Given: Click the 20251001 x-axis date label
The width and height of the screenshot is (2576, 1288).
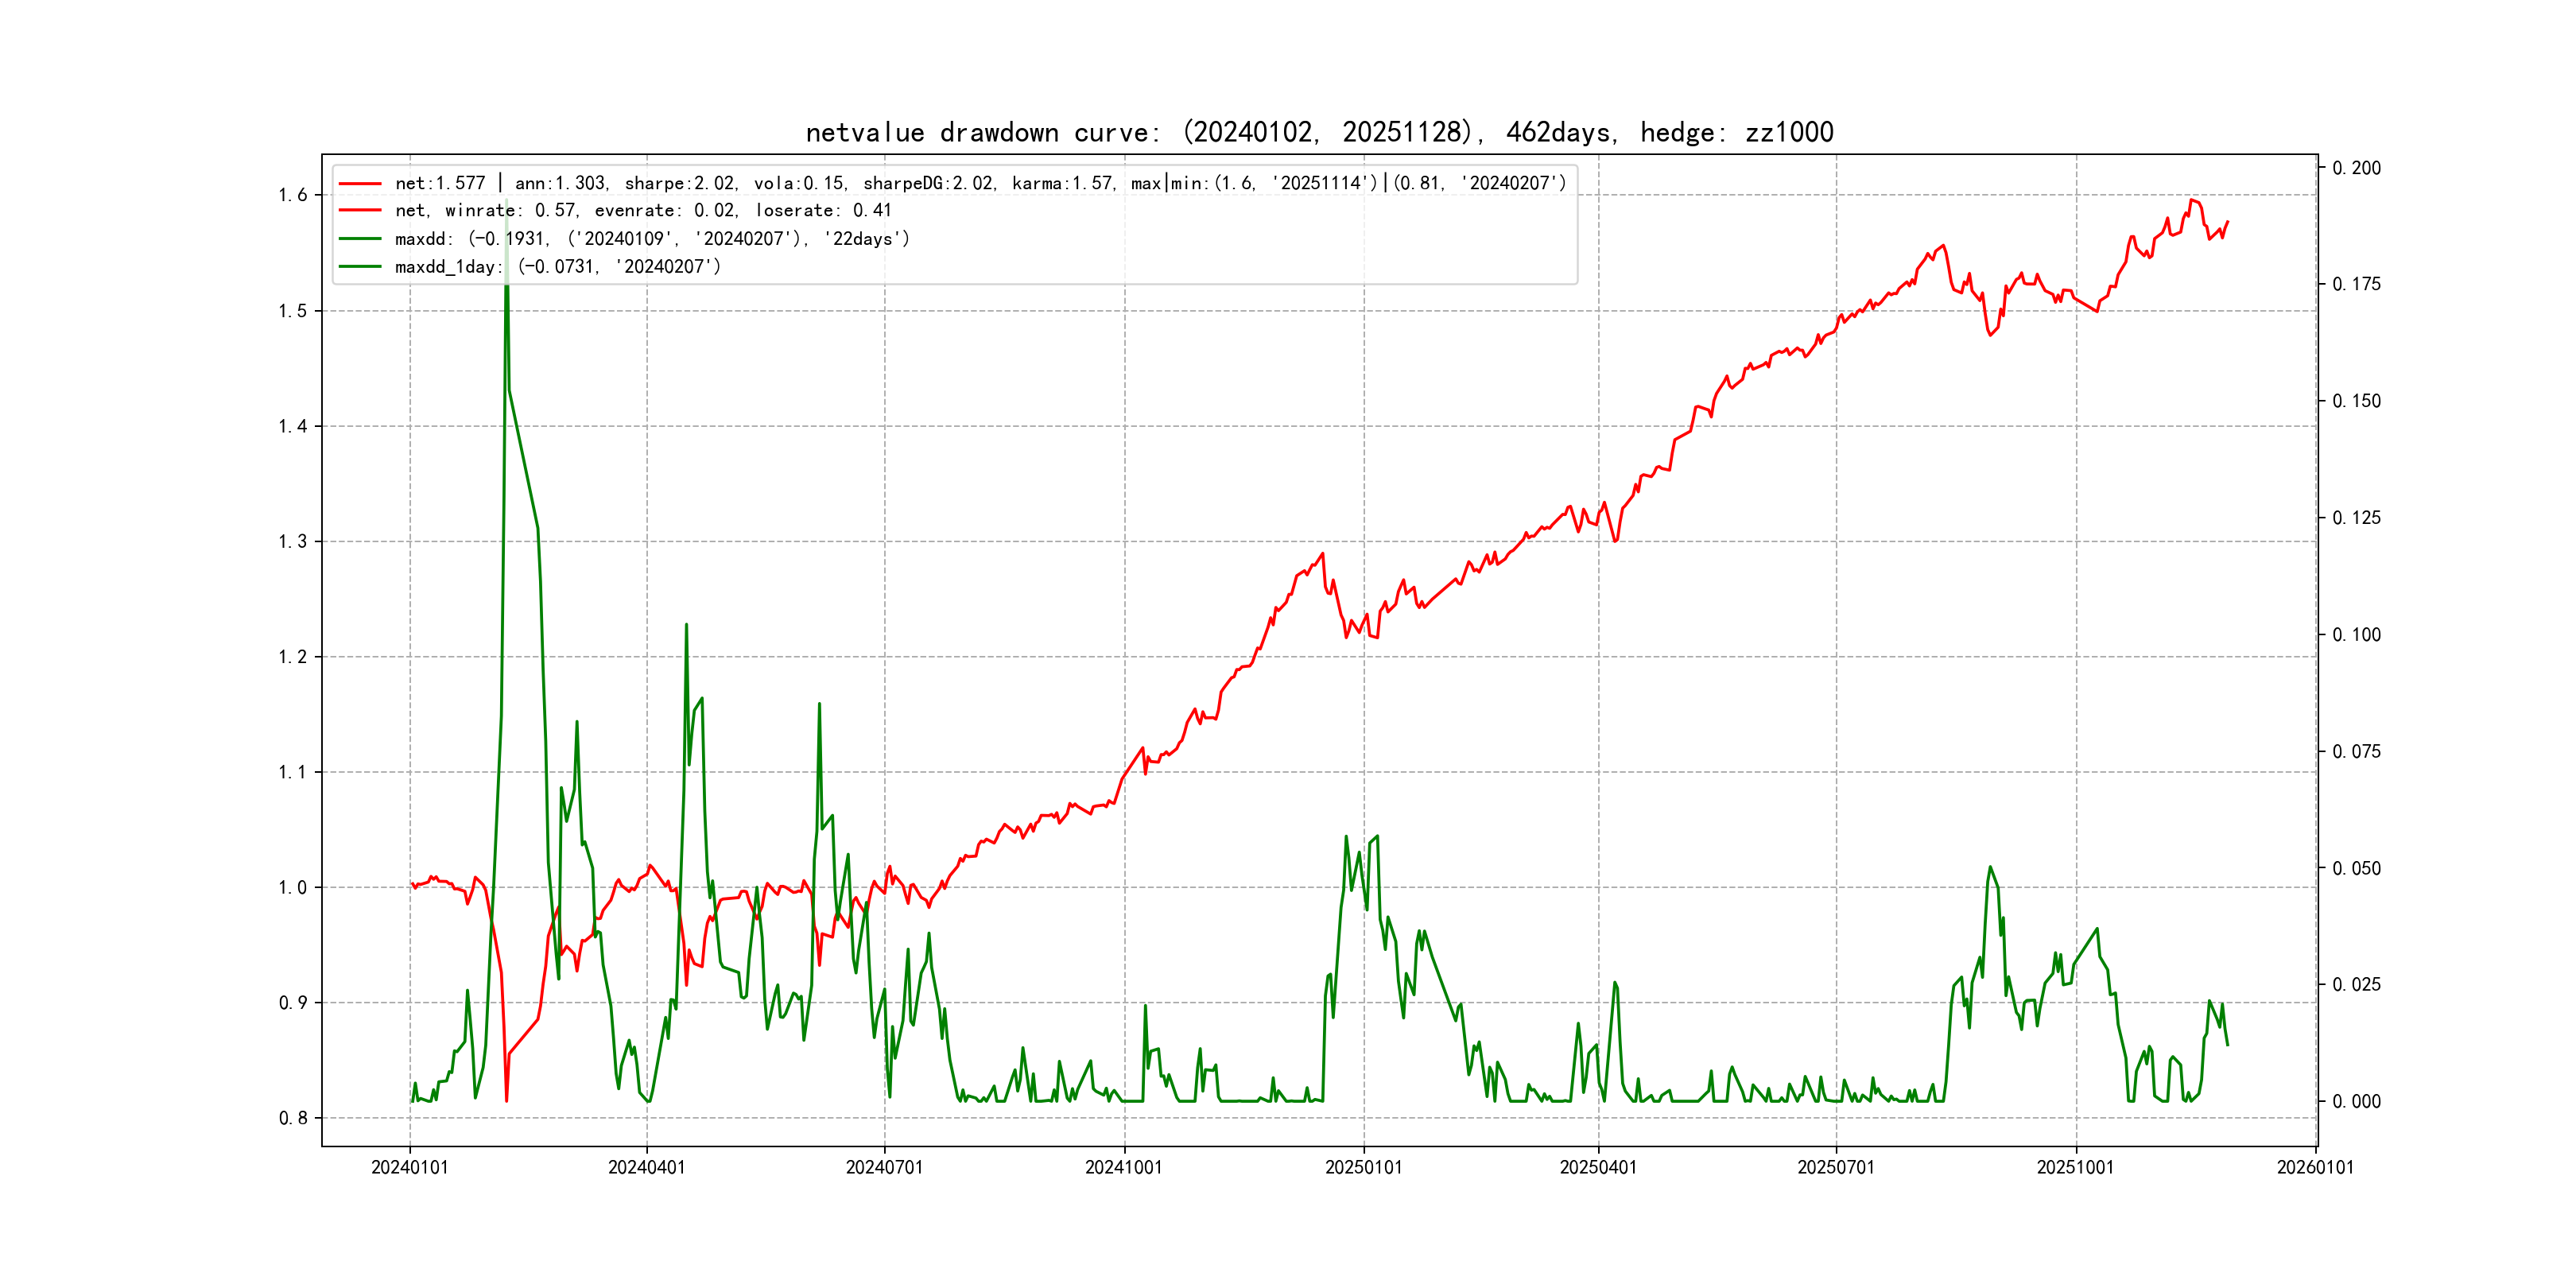Looking at the screenshot, I should click(2075, 1167).
